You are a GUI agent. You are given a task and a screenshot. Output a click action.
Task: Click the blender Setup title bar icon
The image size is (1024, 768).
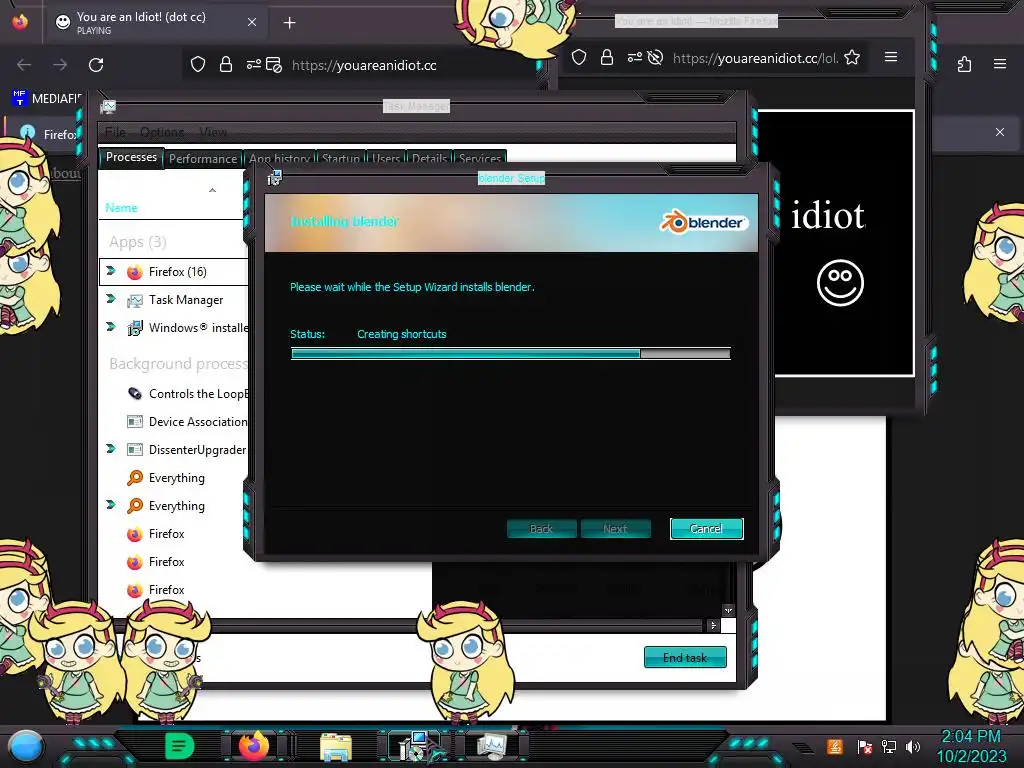[274, 178]
